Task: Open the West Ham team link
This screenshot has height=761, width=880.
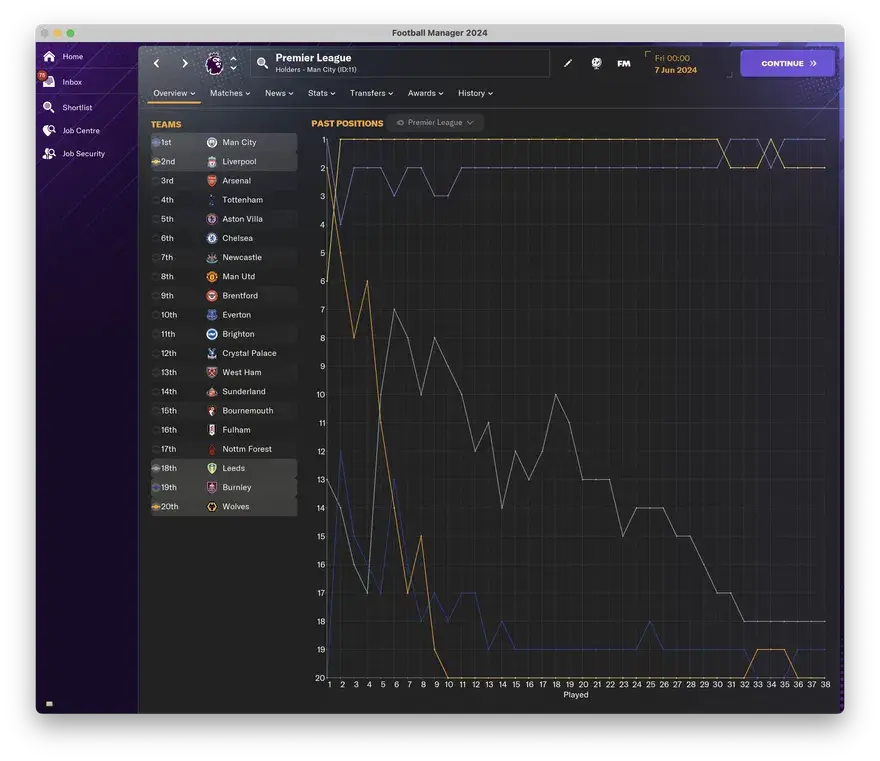Action: [241, 372]
